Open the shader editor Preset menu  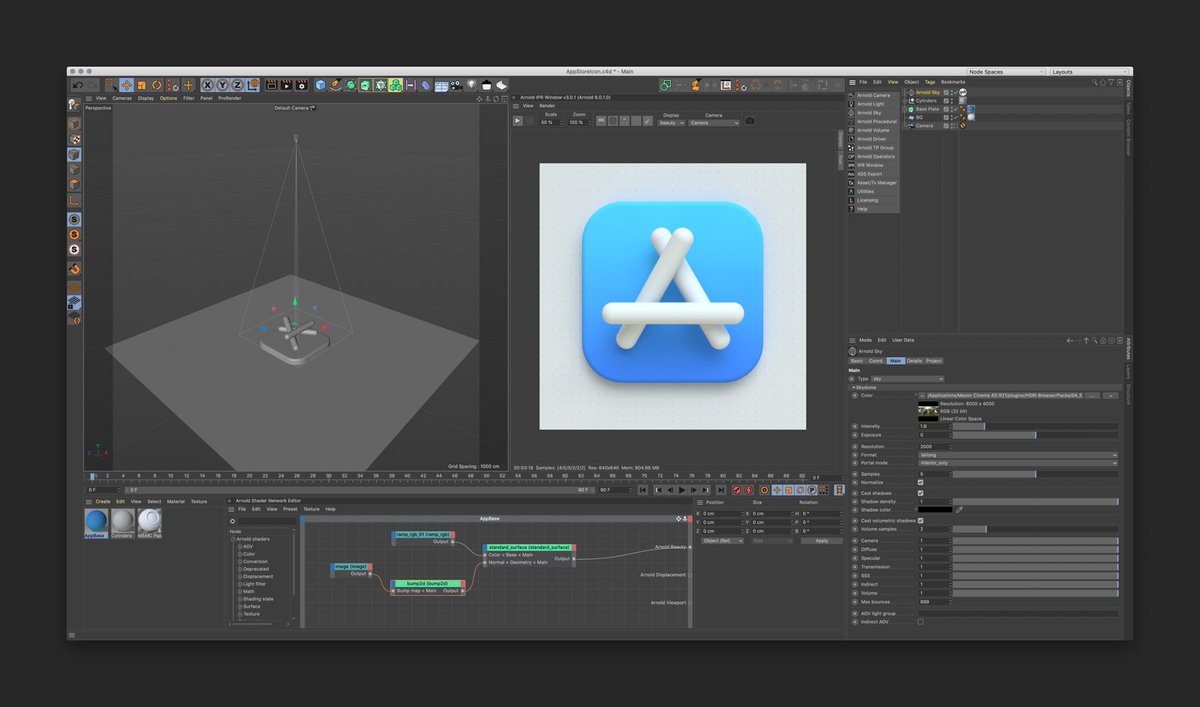(x=290, y=509)
